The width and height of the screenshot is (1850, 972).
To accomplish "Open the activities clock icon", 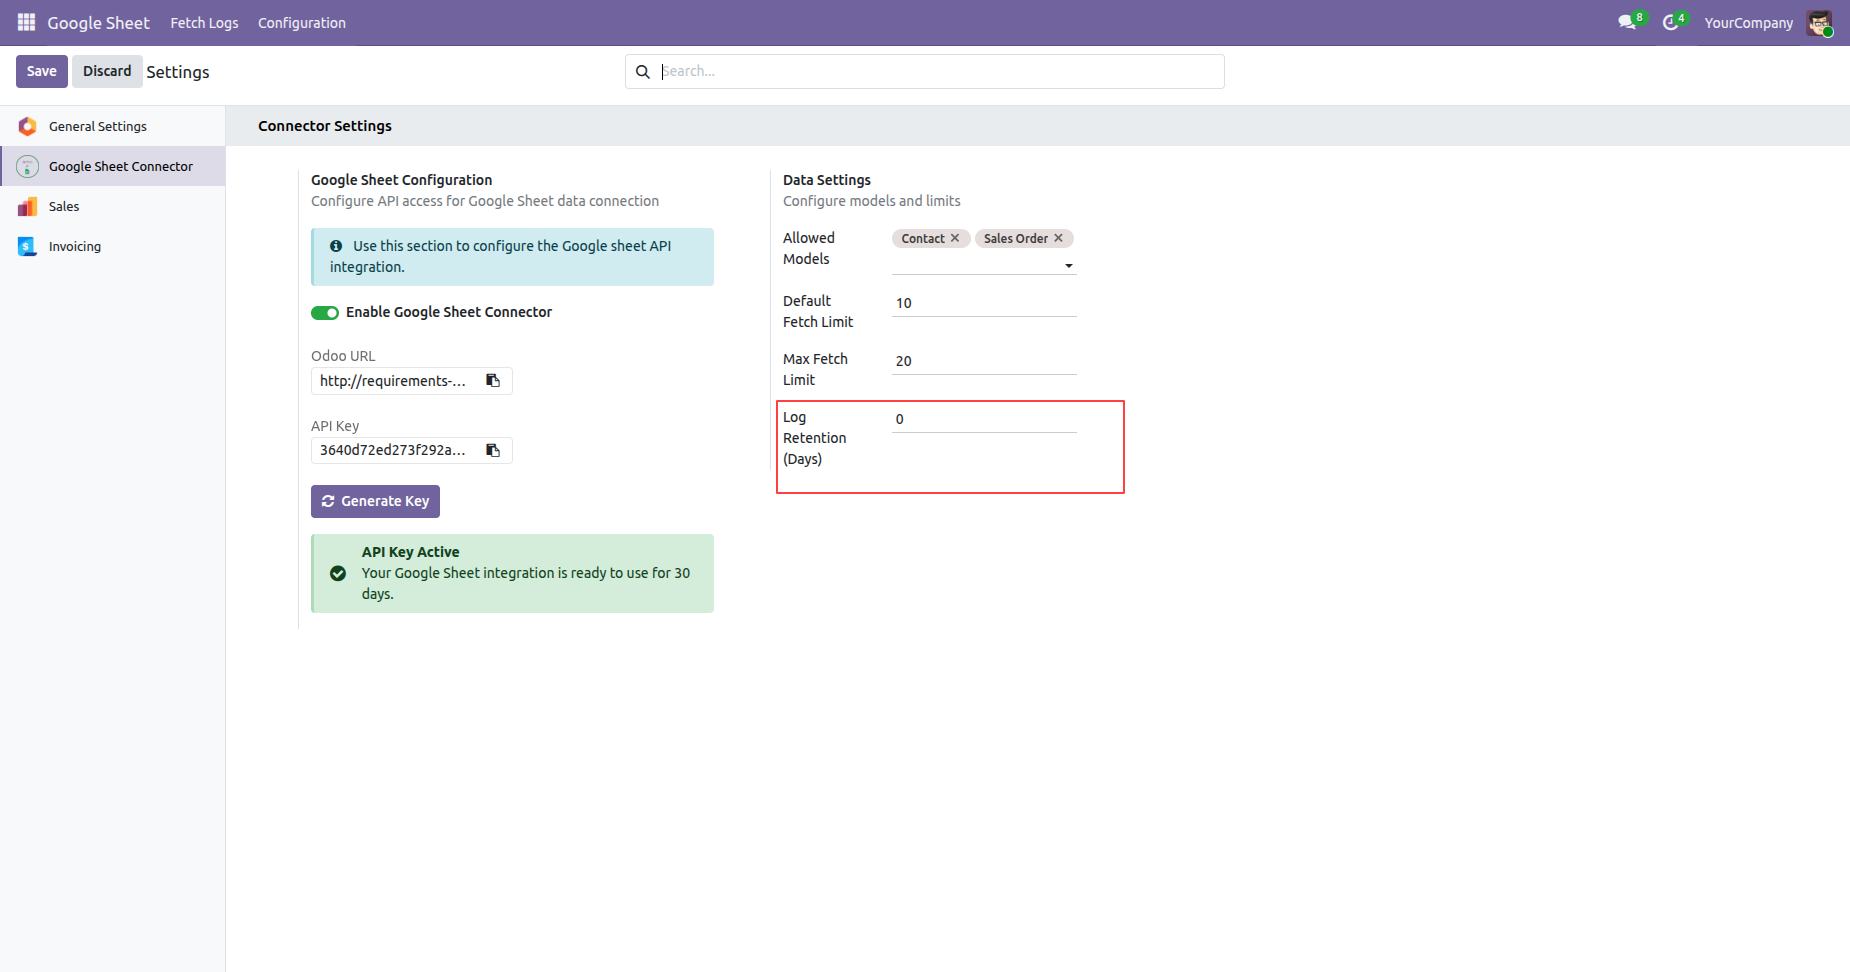I will pos(1670,22).
